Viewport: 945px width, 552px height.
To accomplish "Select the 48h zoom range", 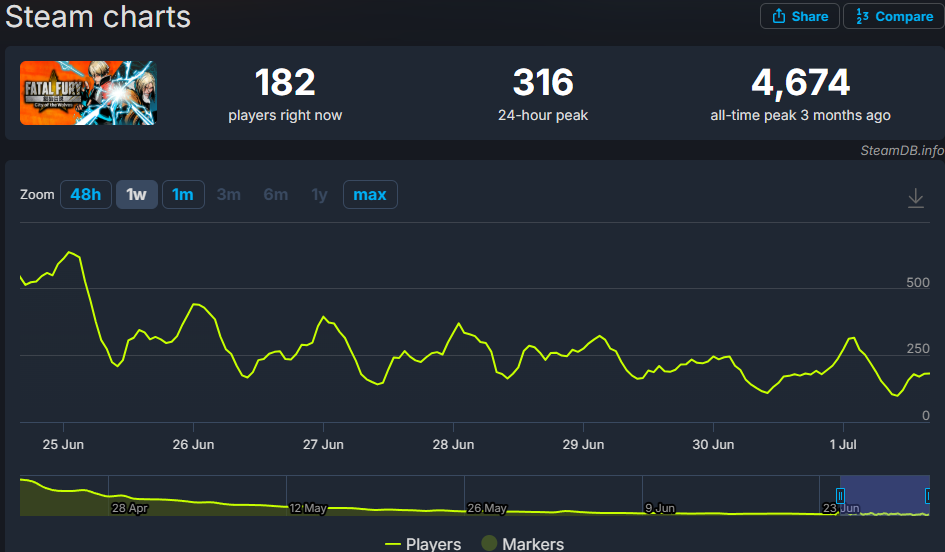I will point(86,195).
